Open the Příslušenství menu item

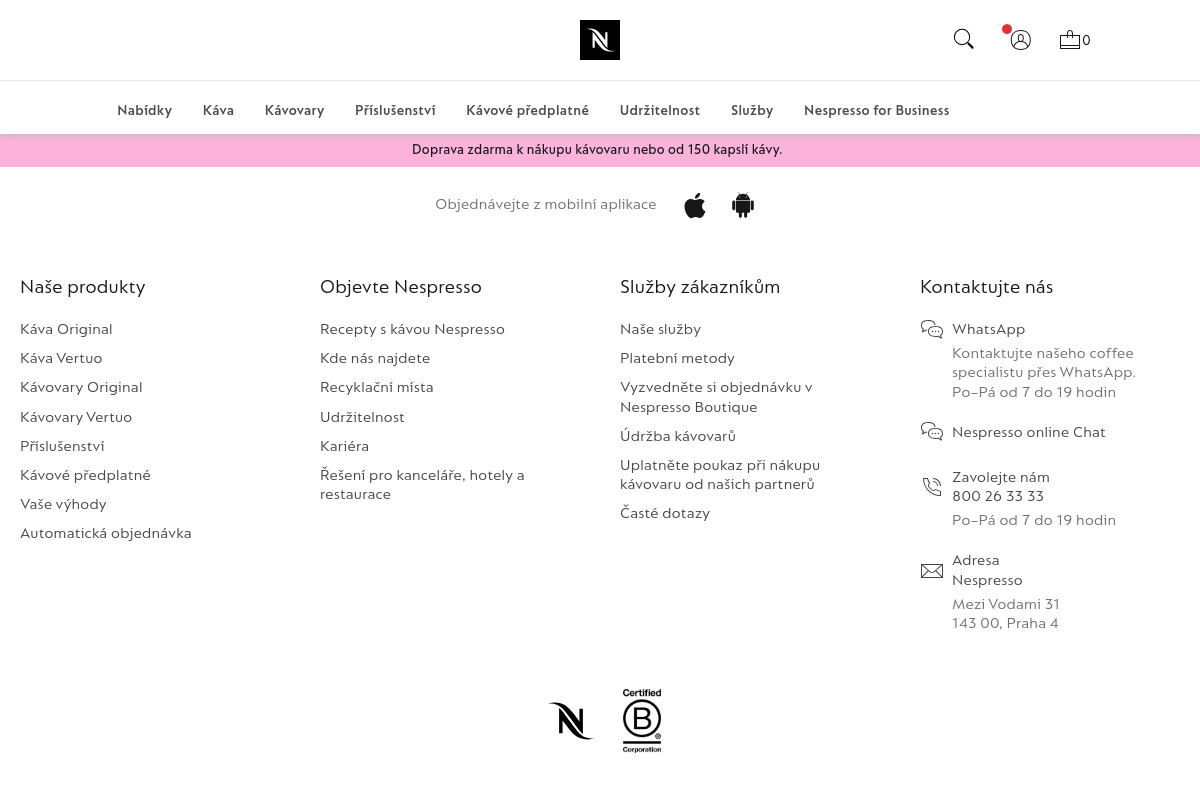[395, 110]
